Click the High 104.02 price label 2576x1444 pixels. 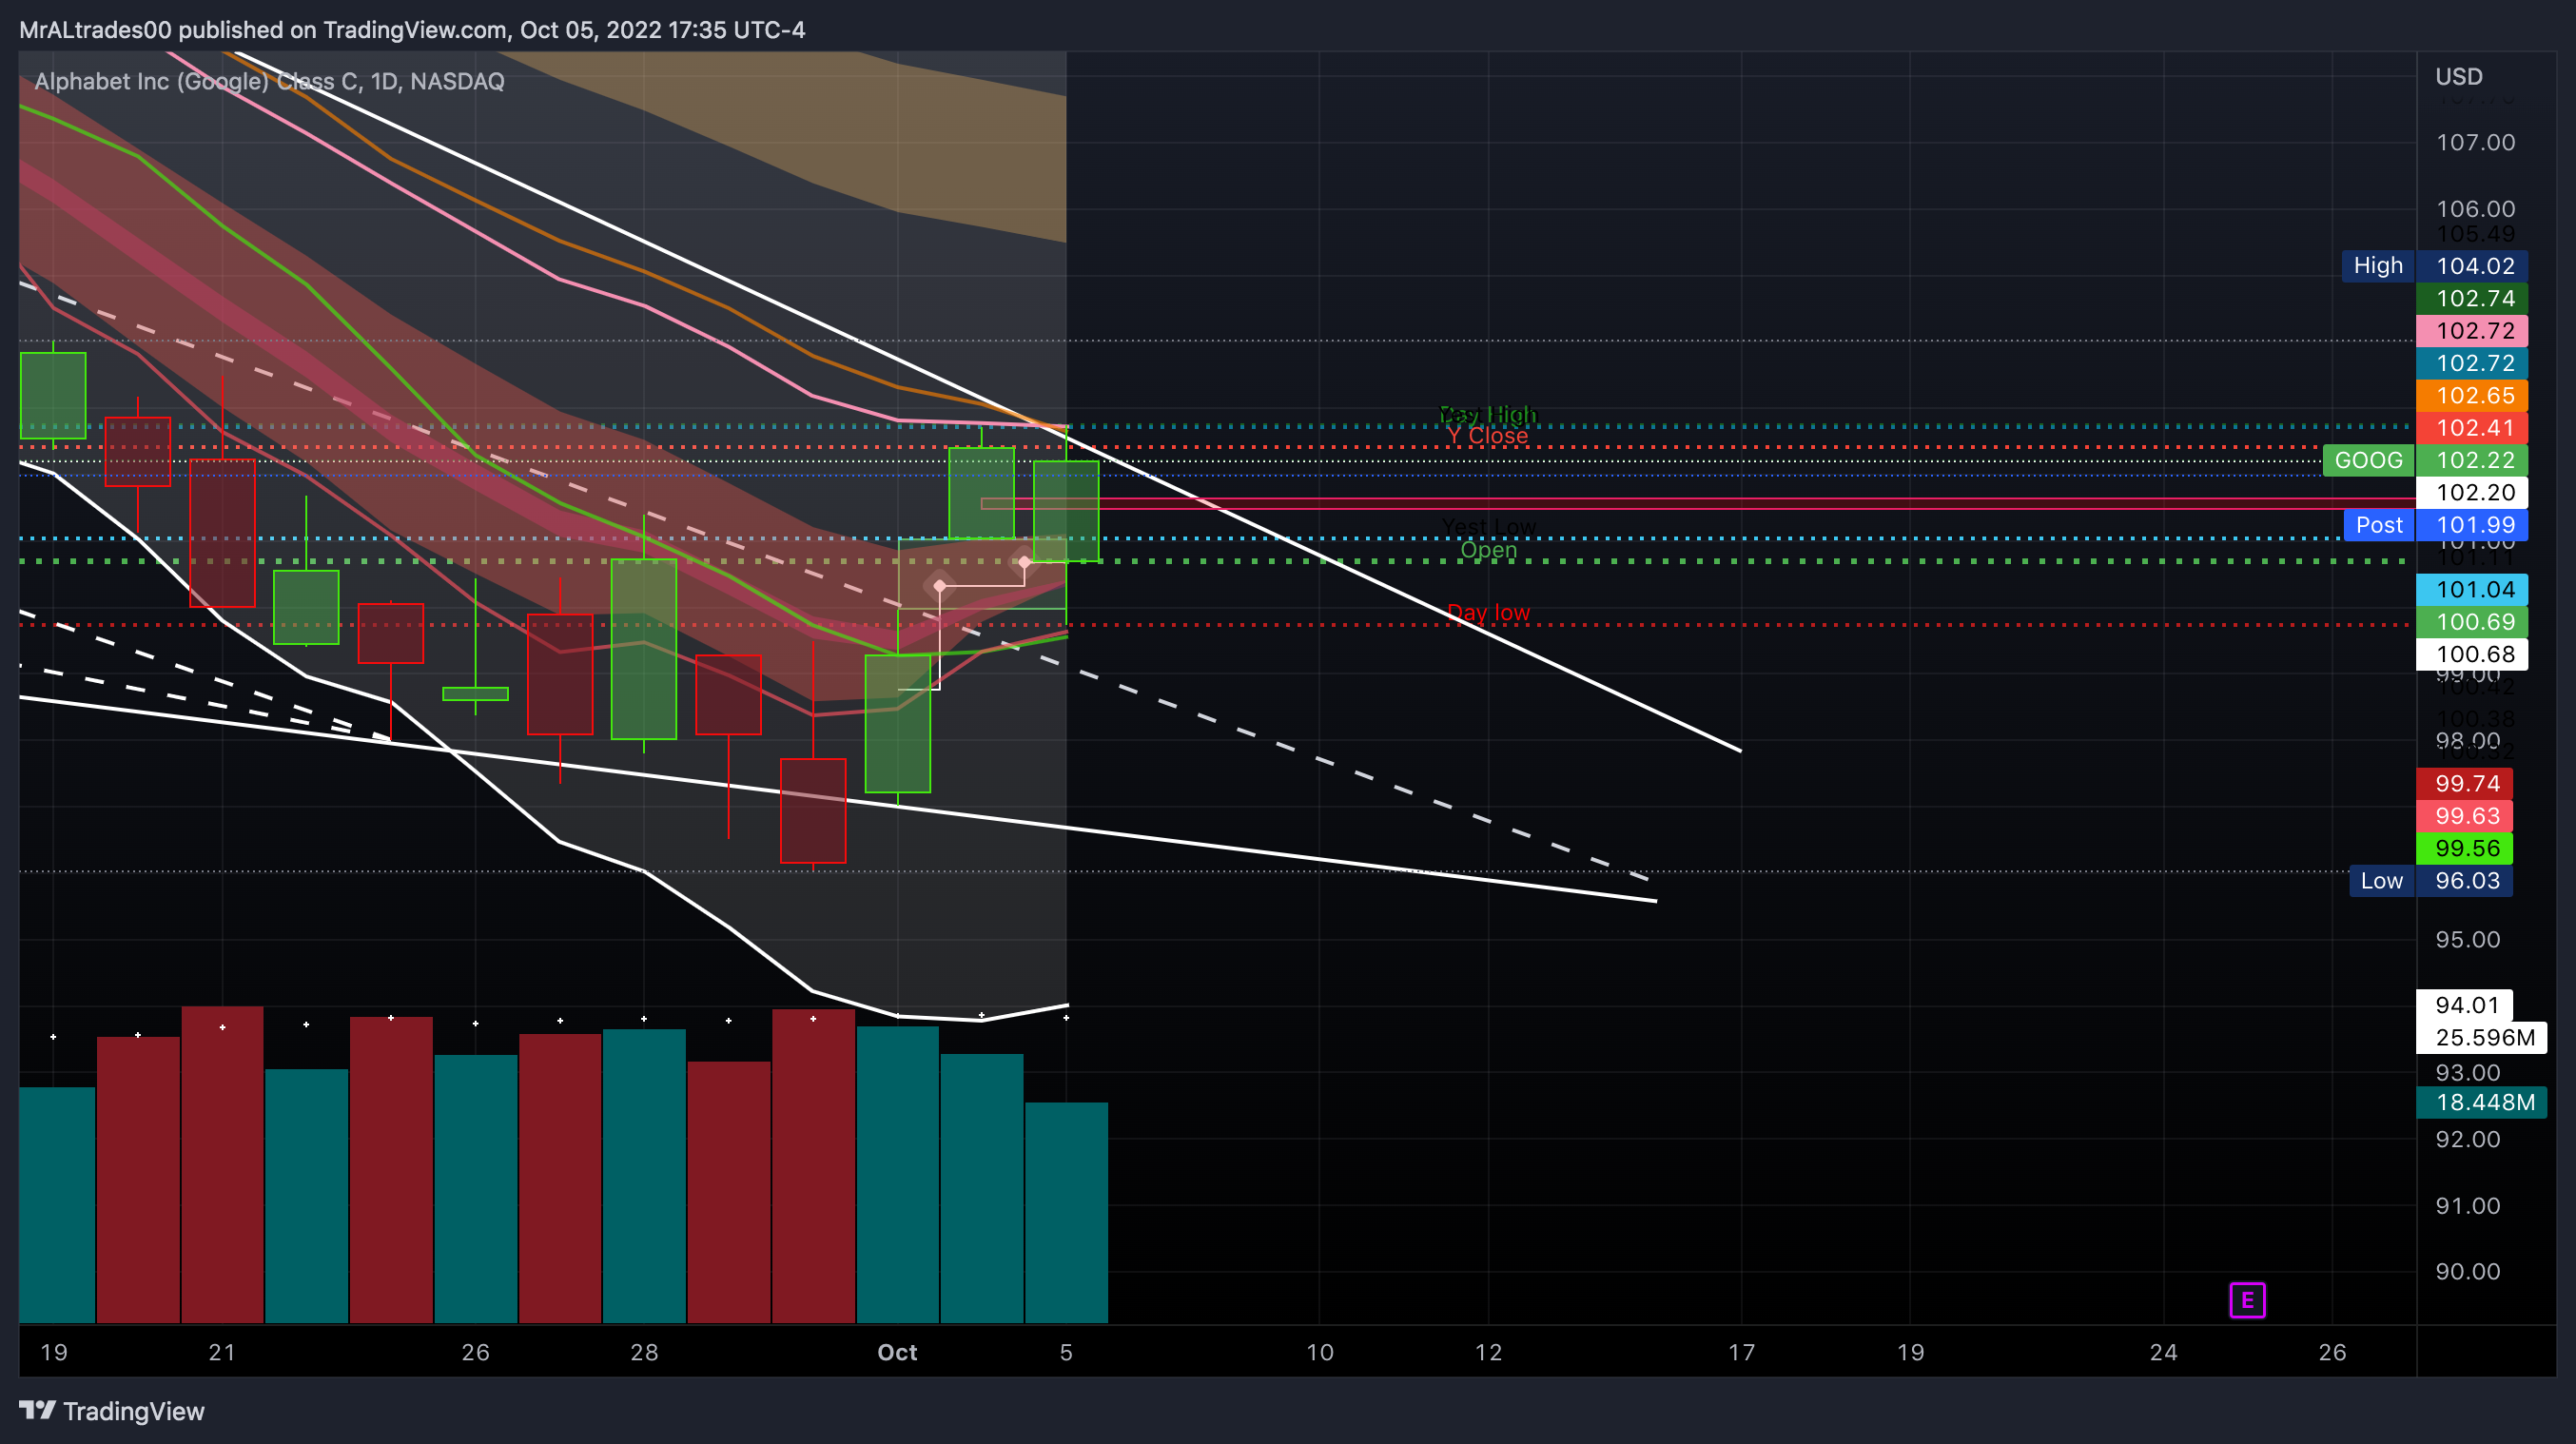coord(2435,266)
